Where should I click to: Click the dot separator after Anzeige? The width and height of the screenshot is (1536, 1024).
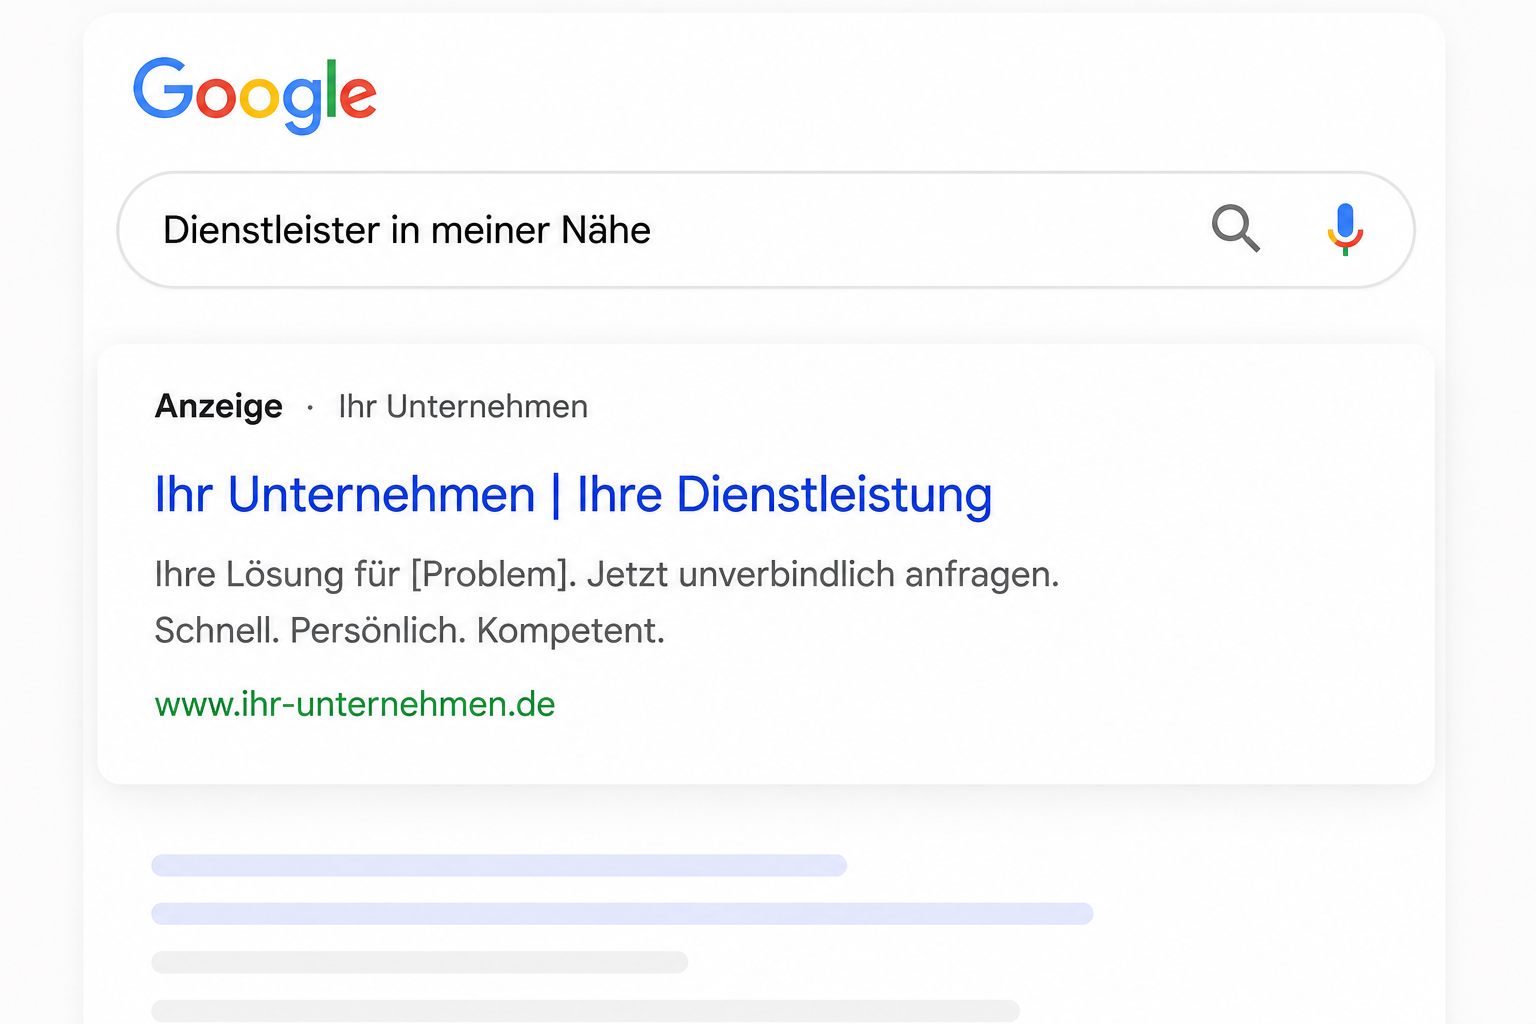point(311,408)
